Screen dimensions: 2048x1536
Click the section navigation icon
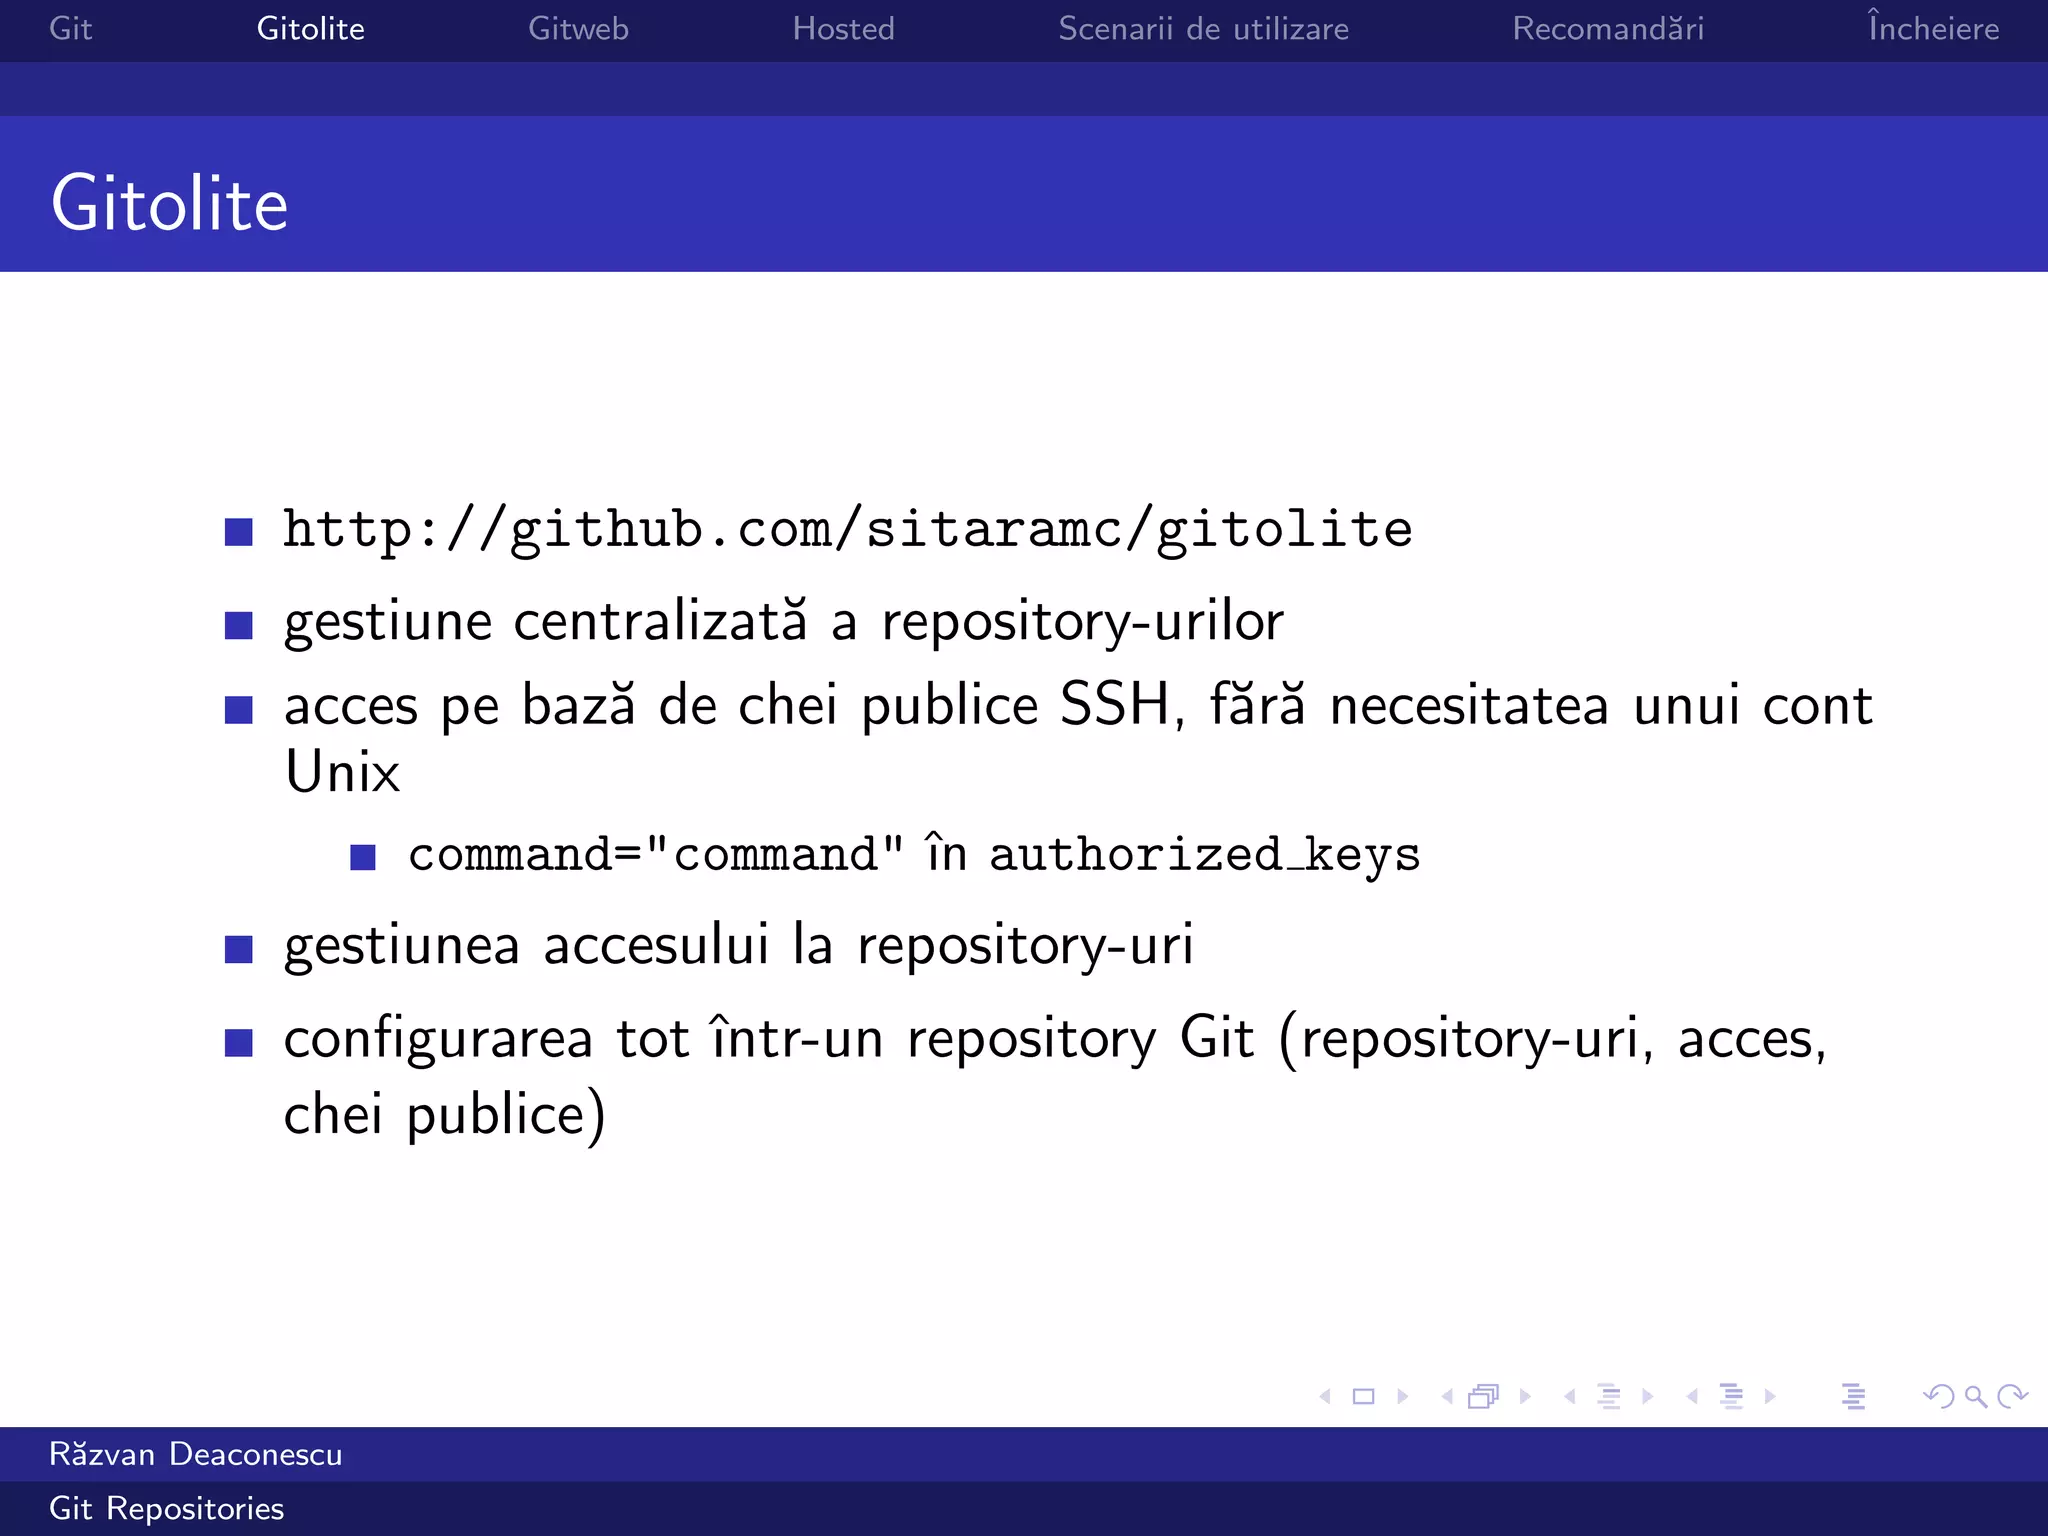click(x=1732, y=1396)
